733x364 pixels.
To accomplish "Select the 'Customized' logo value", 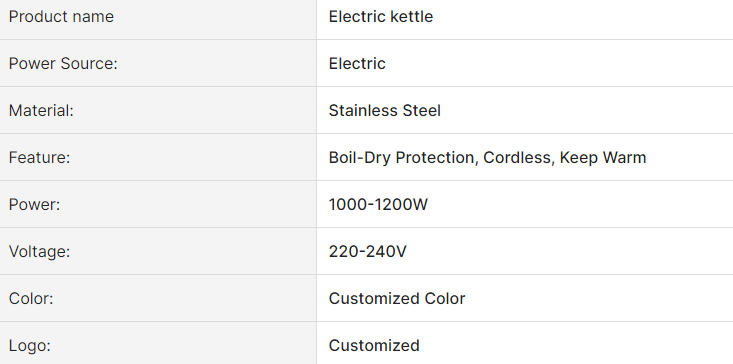I will 374,346.
